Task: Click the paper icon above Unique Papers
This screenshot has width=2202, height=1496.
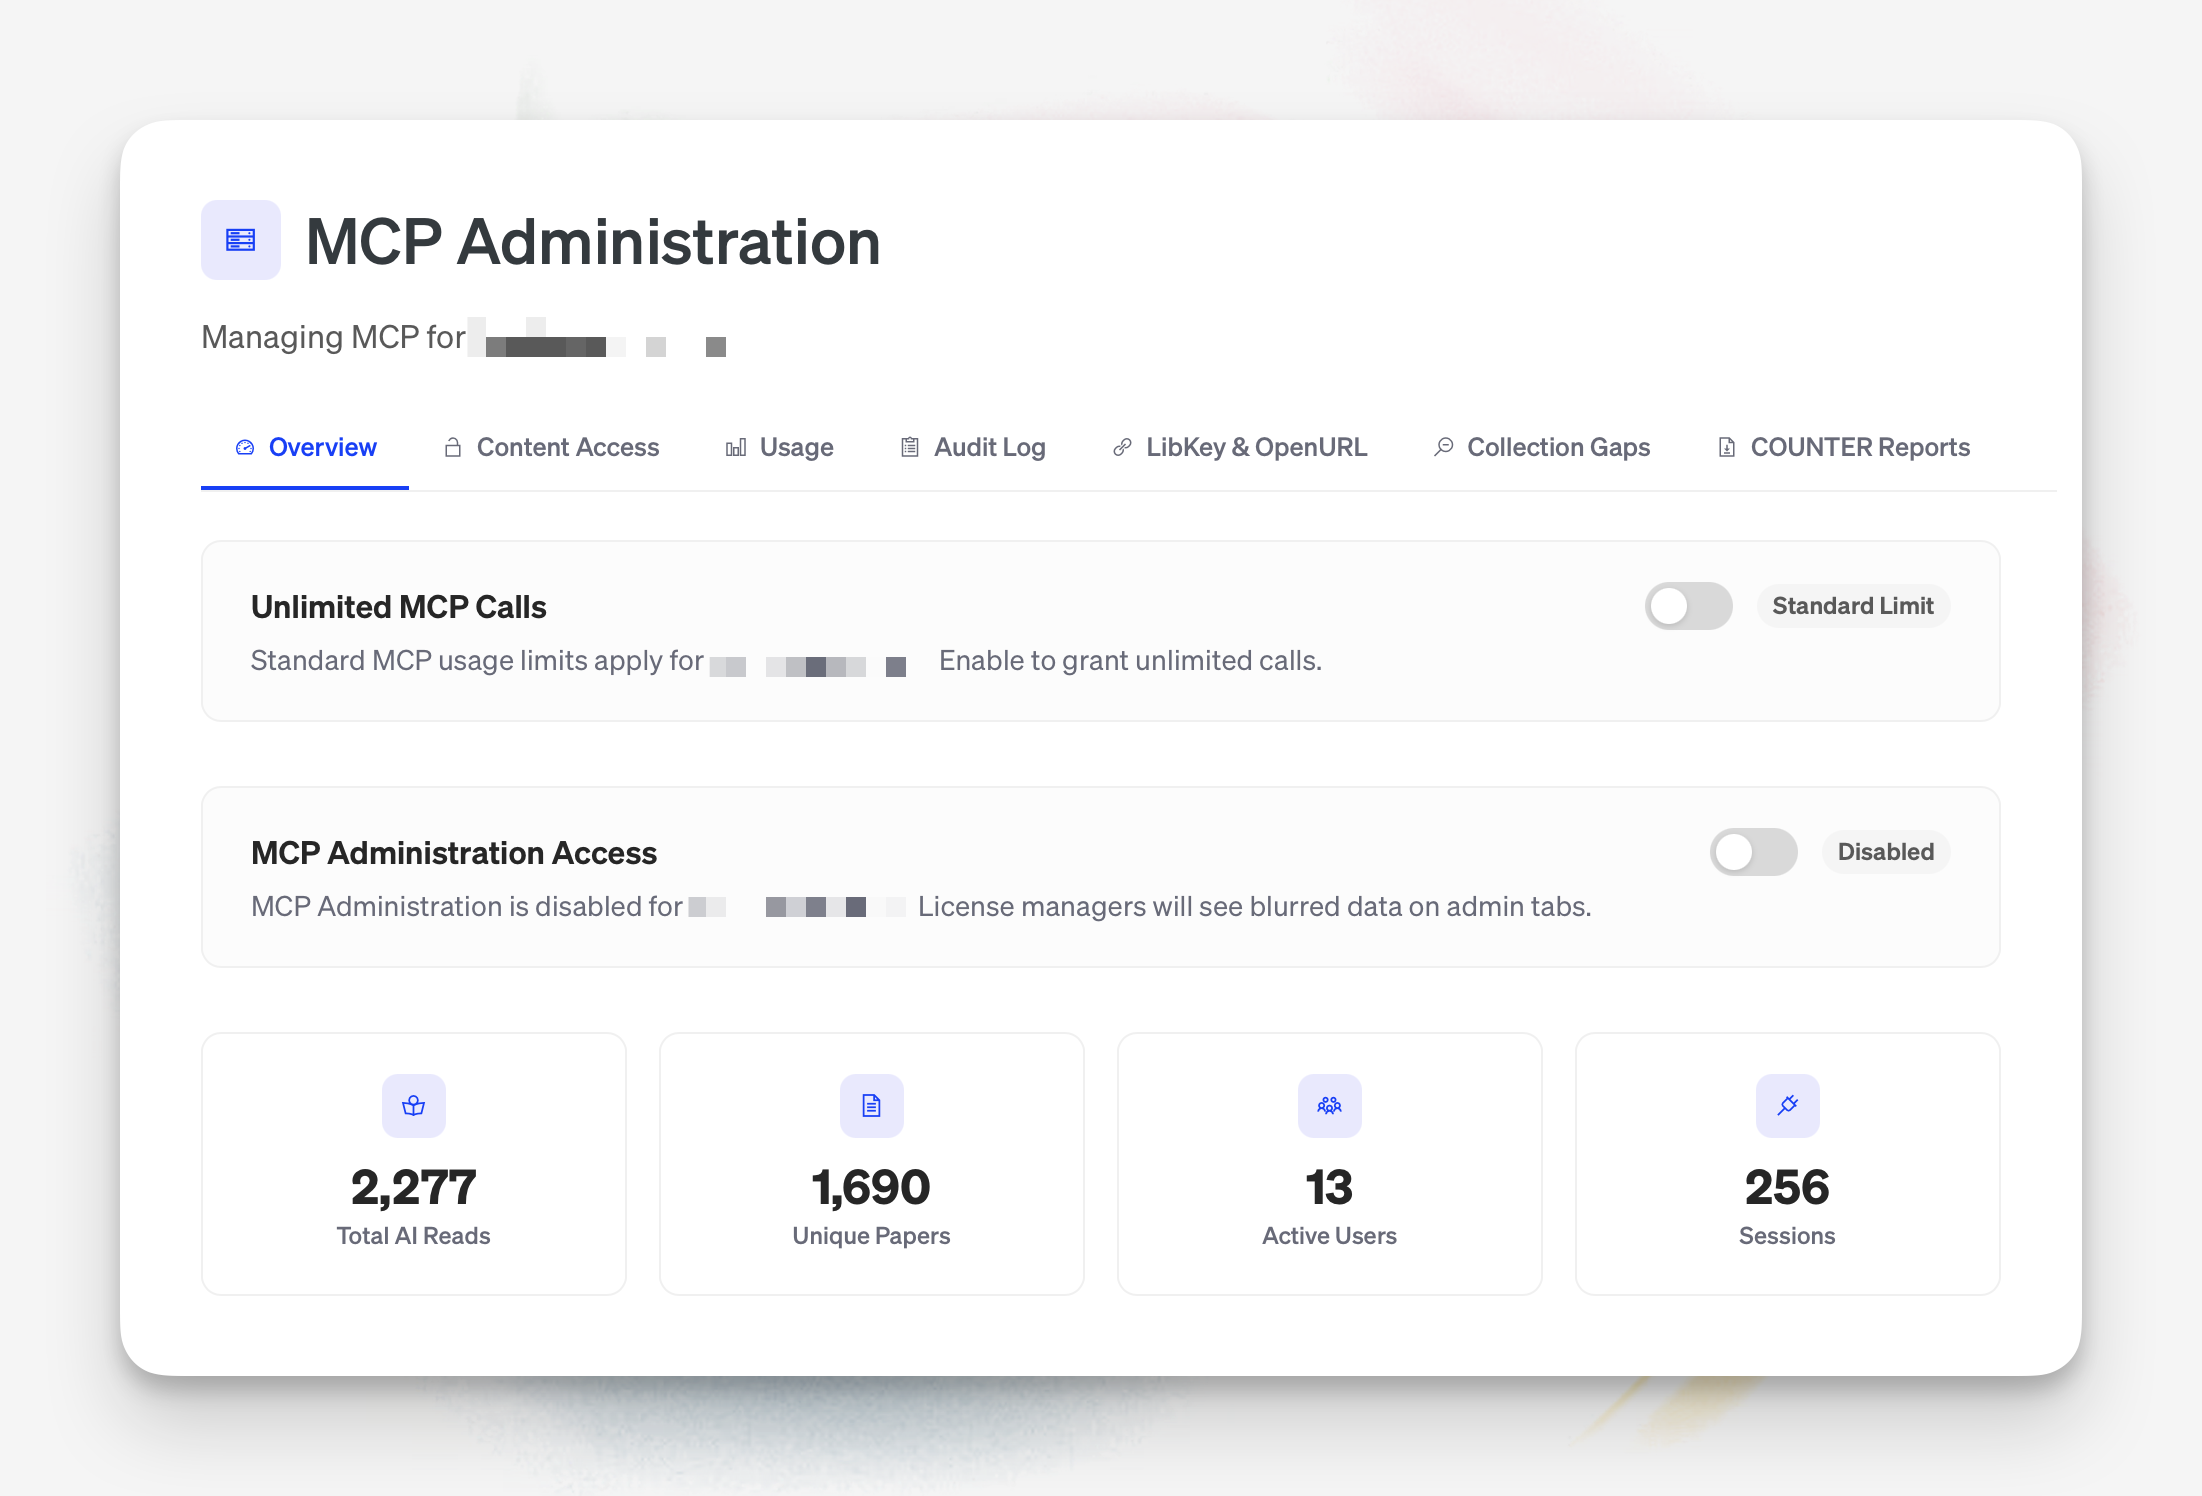Action: (871, 1105)
